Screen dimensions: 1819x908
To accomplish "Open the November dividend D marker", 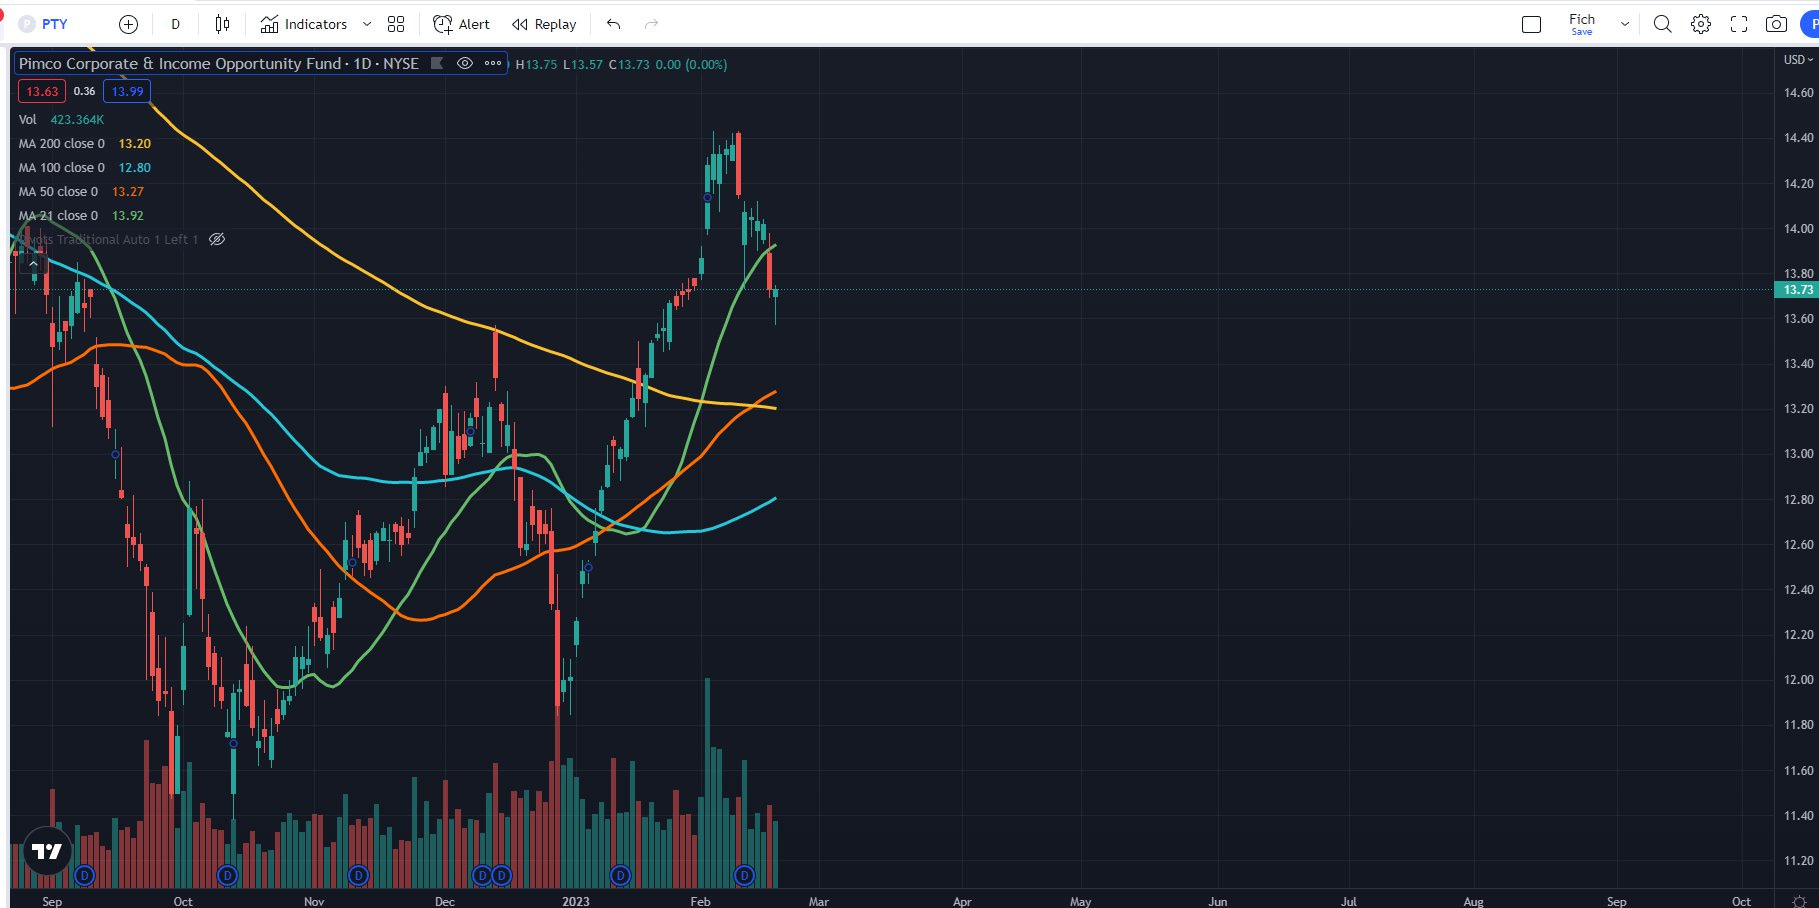I will click(x=358, y=876).
